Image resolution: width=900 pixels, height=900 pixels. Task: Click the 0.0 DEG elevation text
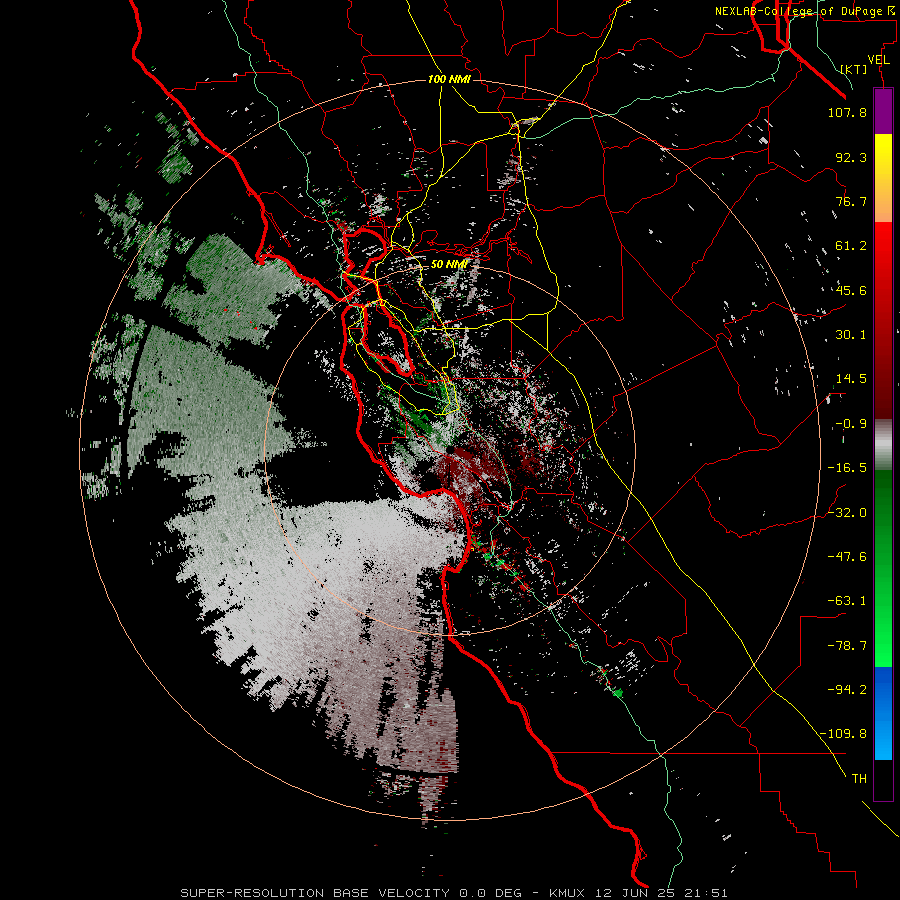tap(491, 893)
